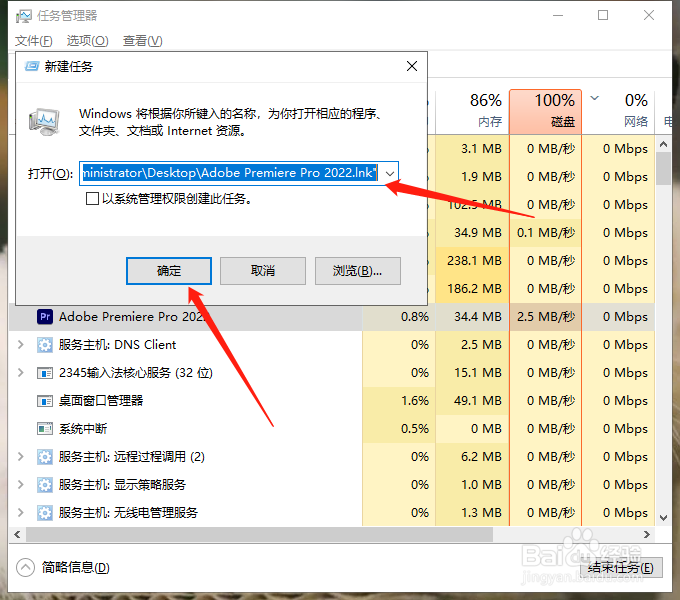
Task: Select the 系统中断 process name
Action: point(83,429)
